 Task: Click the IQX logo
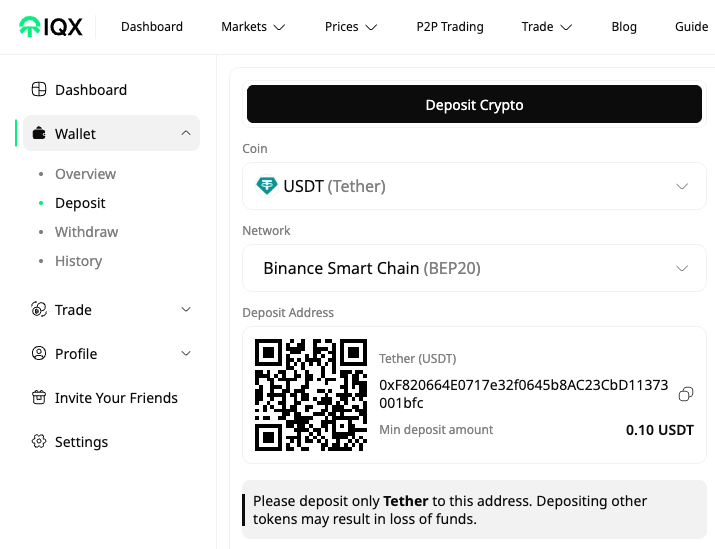tap(51, 26)
